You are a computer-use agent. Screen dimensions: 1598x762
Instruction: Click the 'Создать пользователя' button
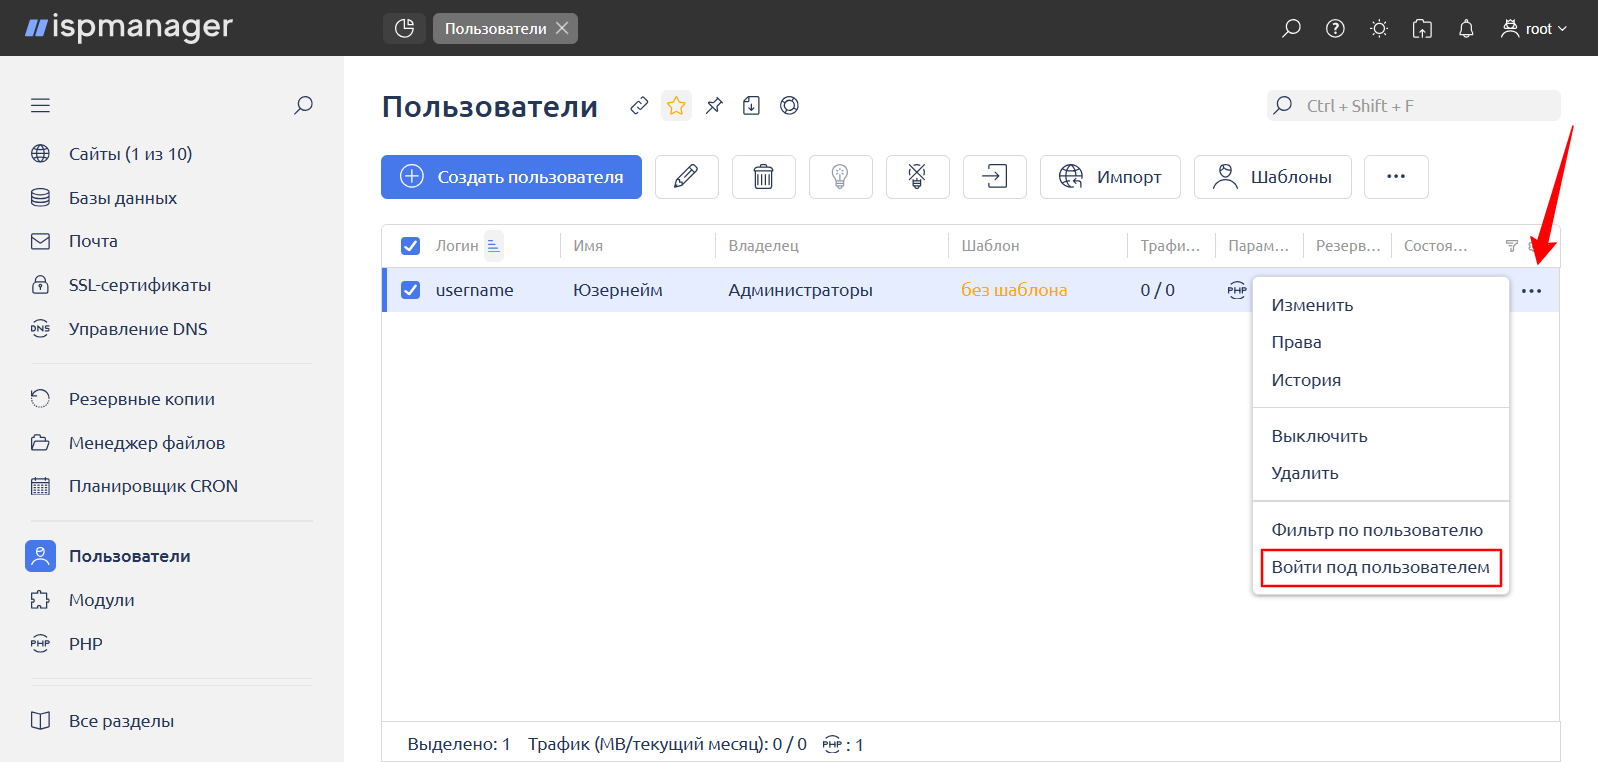pos(511,177)
